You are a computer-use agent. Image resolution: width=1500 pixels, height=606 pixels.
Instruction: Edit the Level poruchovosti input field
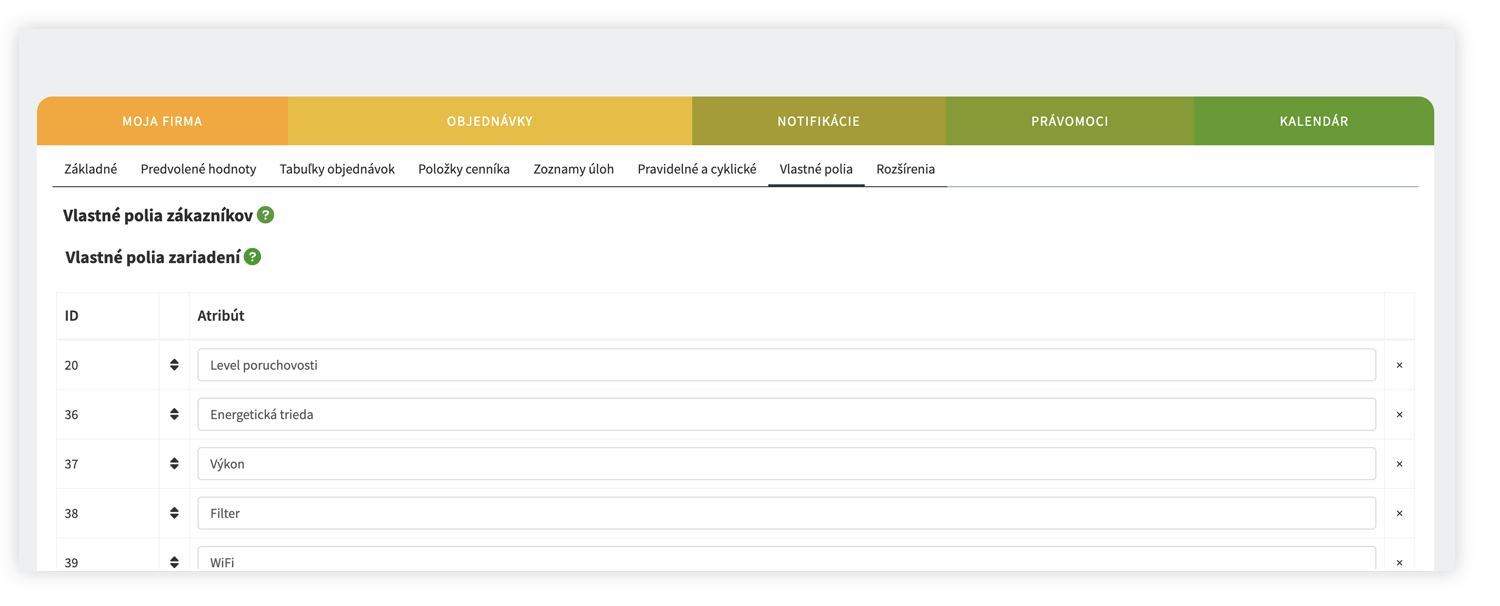tap(787, 365)
